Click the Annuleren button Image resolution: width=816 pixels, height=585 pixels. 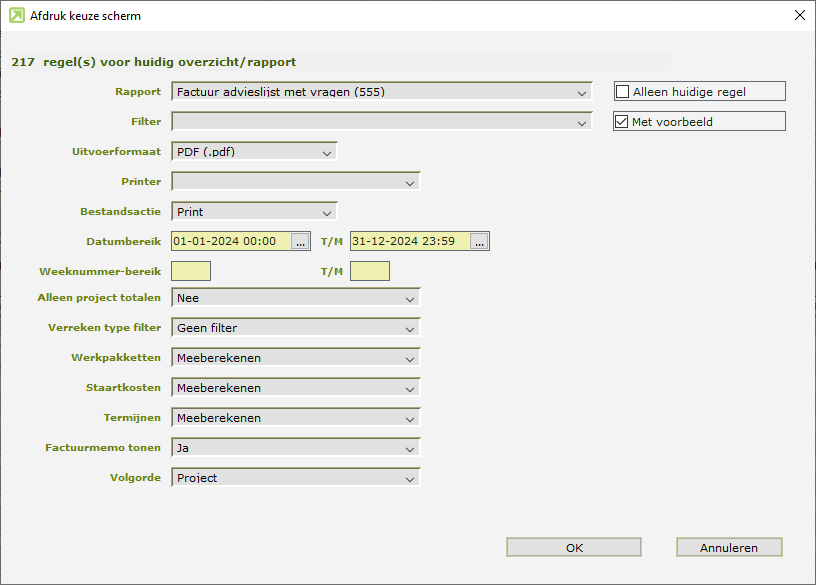tap(728, 547)
